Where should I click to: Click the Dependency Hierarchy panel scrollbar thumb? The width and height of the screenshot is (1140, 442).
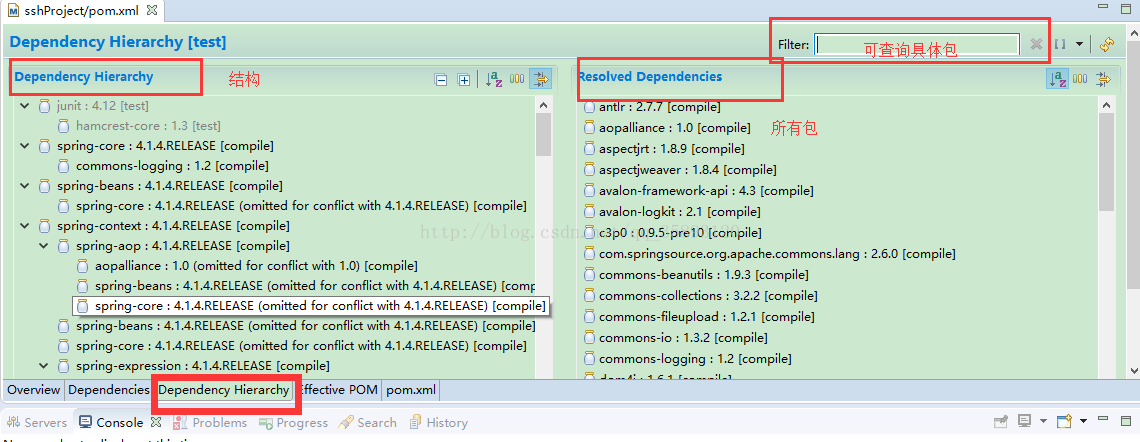pos(543,134)
